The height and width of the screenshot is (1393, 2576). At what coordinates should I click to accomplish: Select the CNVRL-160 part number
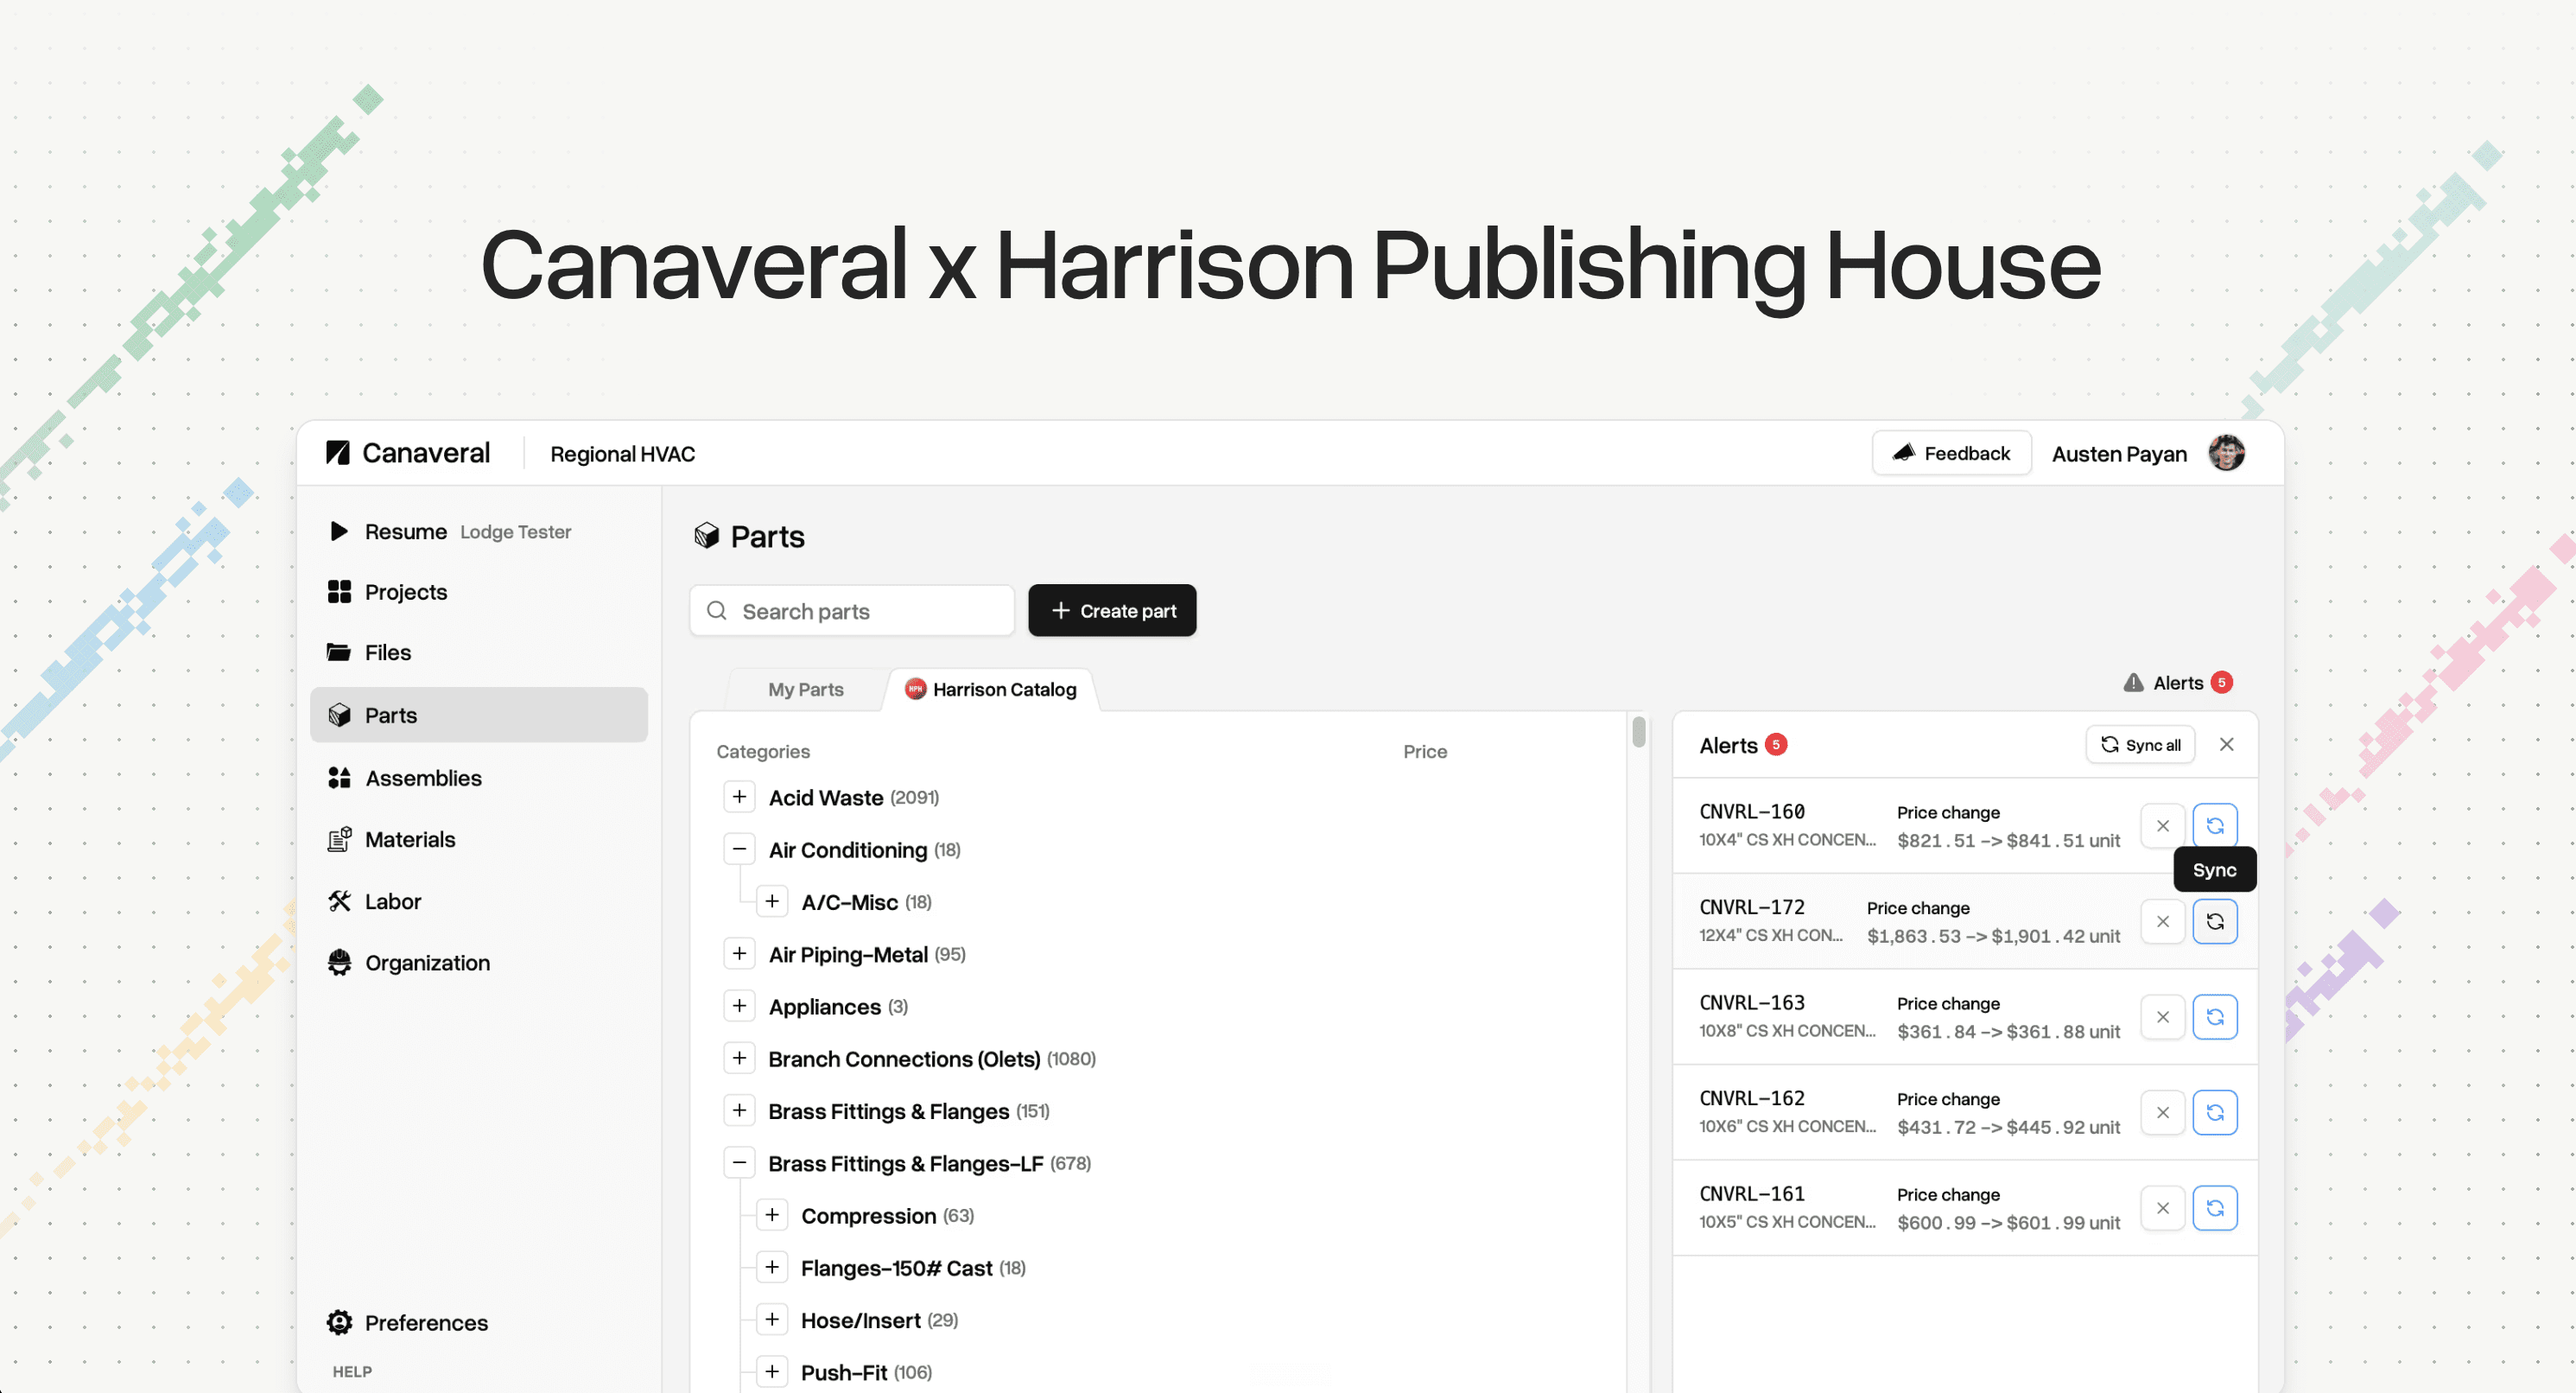click(1751, 812)
